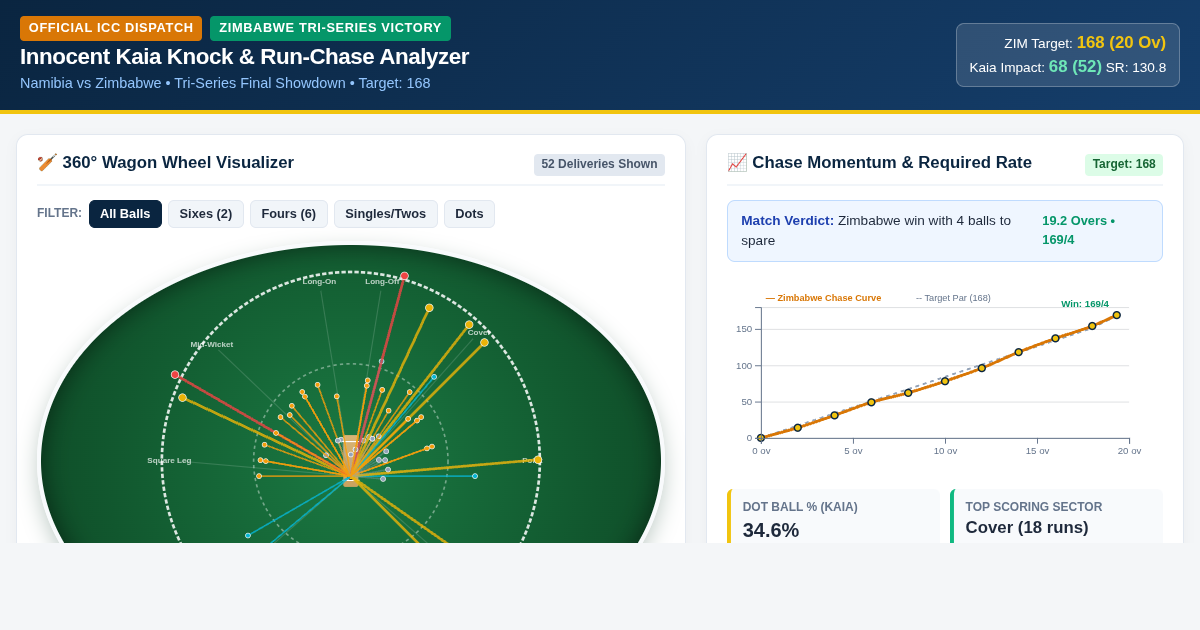Click the red six marker near Mid-Wicket
The height and width of the screenshot is (630, 1200).
coord(175,375)
